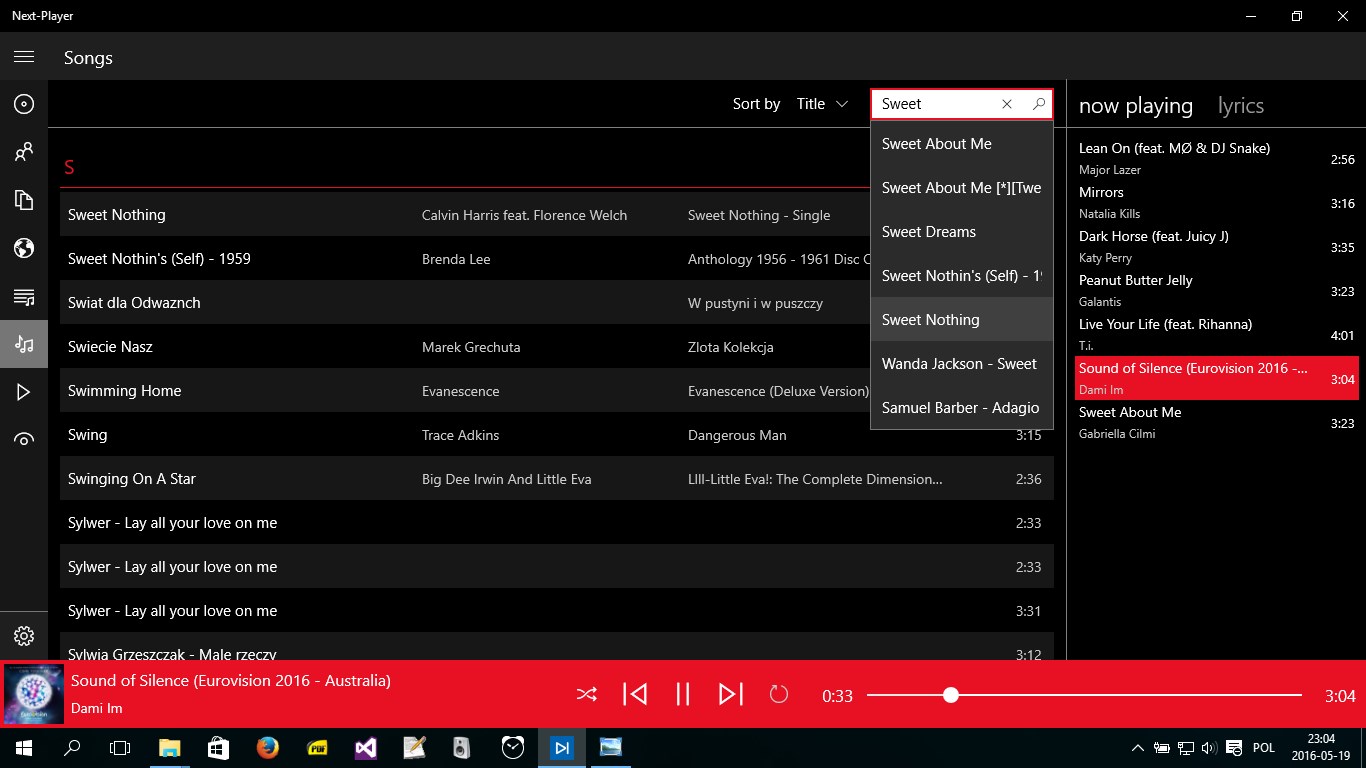Toggle the repeat mode button
Screen dimensions: 1366x768
[x=779, y=694]
